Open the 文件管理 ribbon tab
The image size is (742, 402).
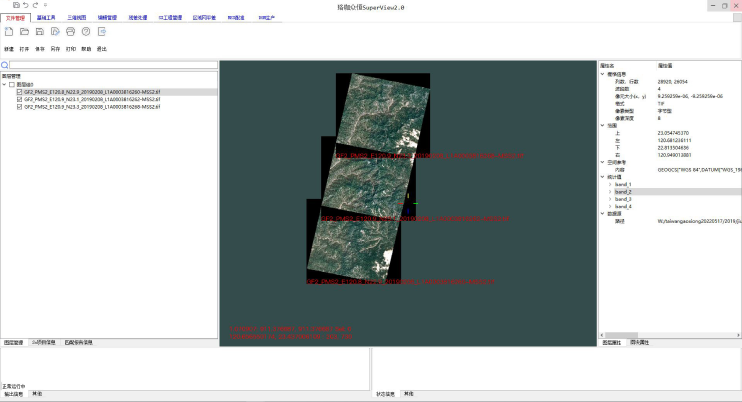15,18
